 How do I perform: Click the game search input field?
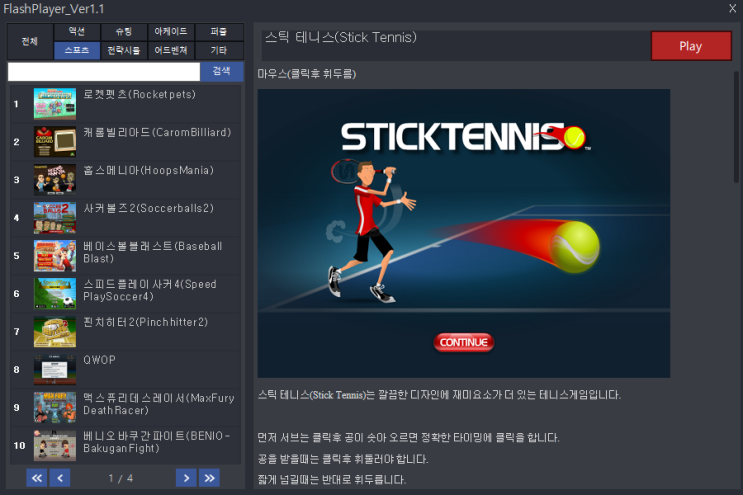pyautogui.click(x=104, y=72)
